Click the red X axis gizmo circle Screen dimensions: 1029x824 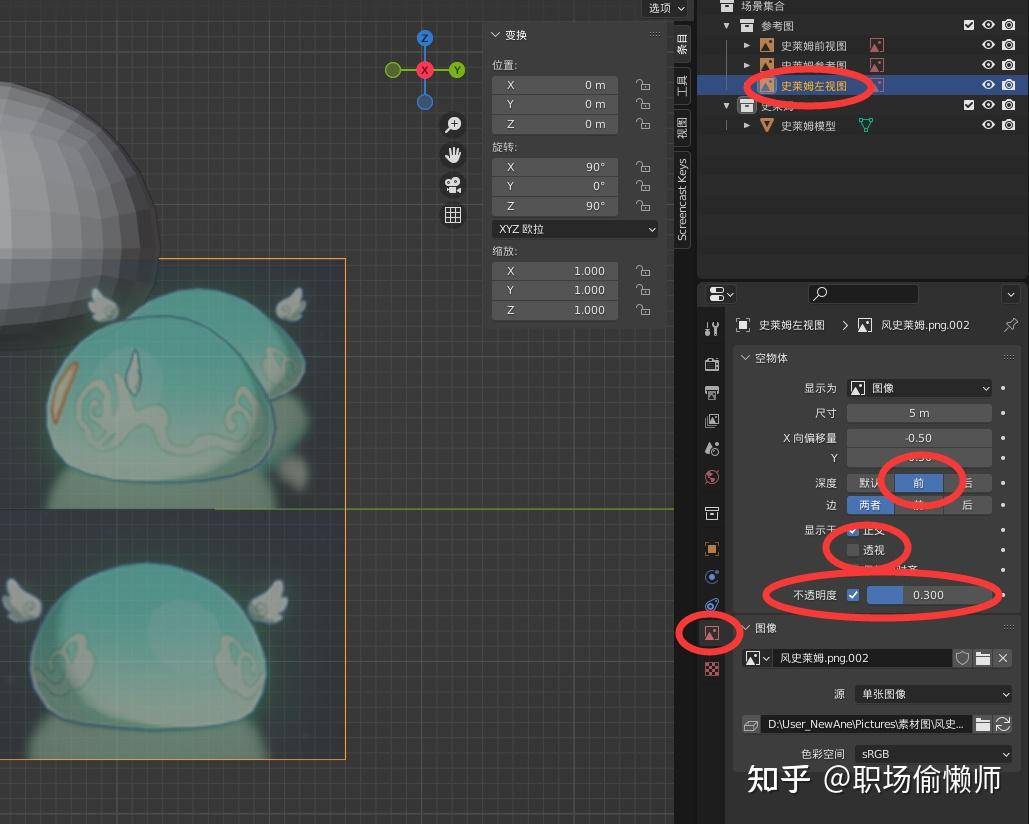(425, 70)
